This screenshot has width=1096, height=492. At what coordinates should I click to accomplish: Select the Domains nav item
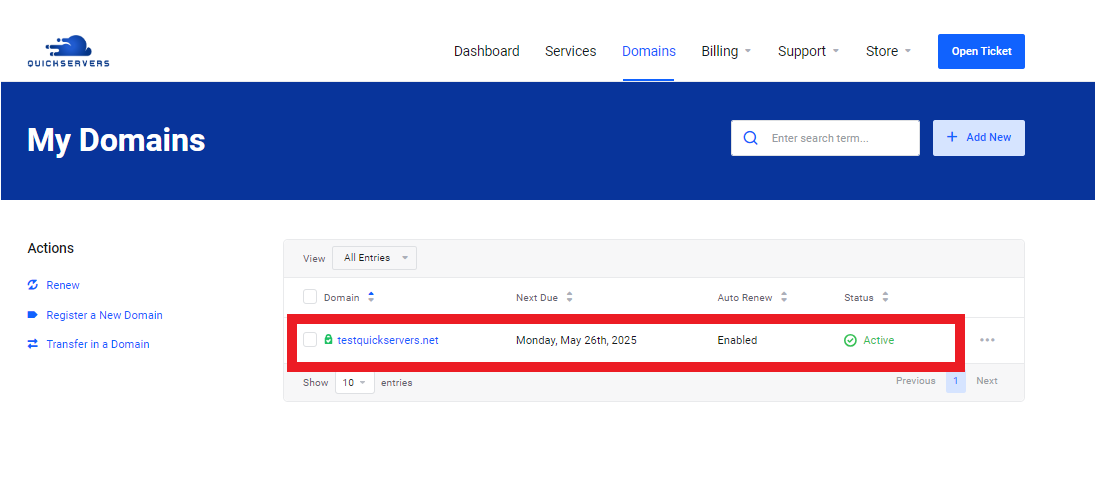[649, 51]
